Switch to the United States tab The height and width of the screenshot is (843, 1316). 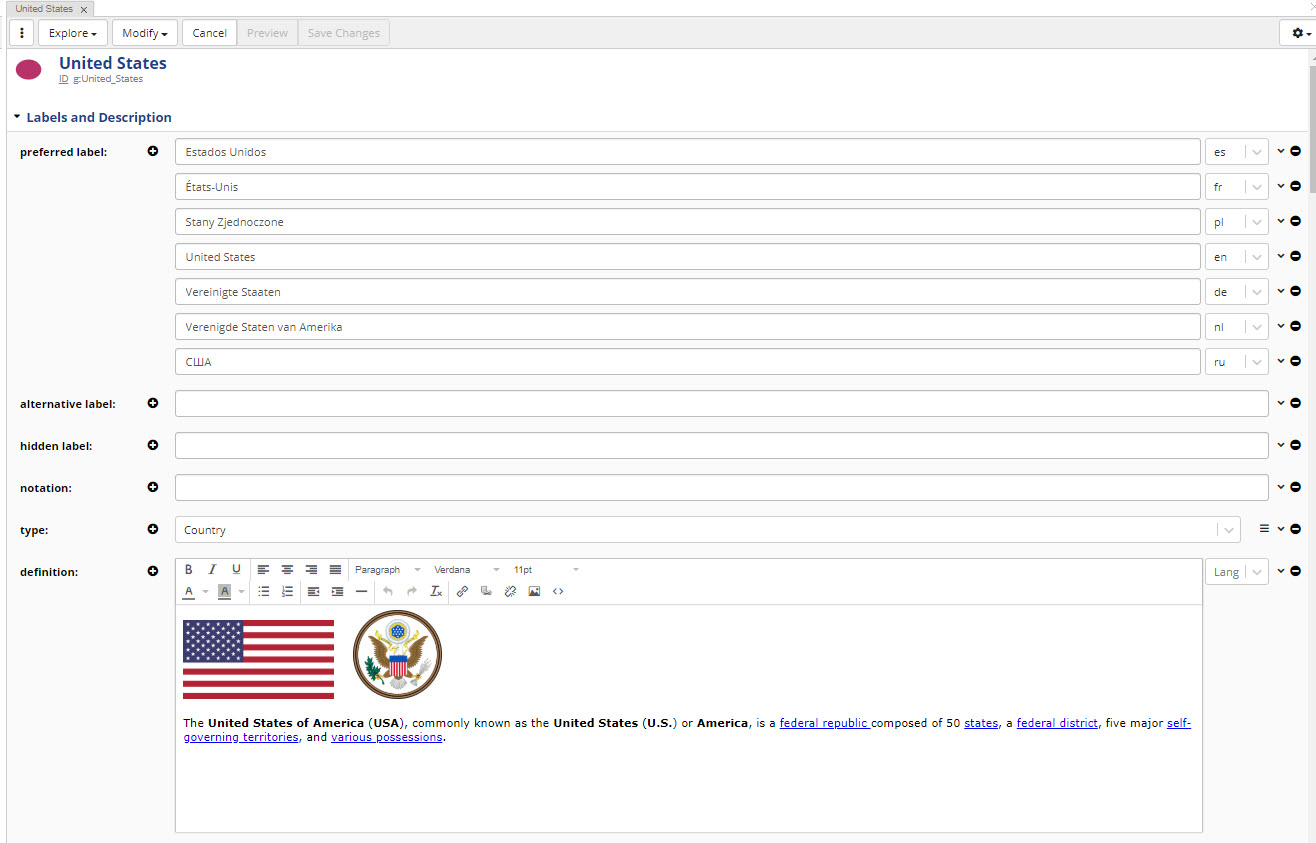44,8
